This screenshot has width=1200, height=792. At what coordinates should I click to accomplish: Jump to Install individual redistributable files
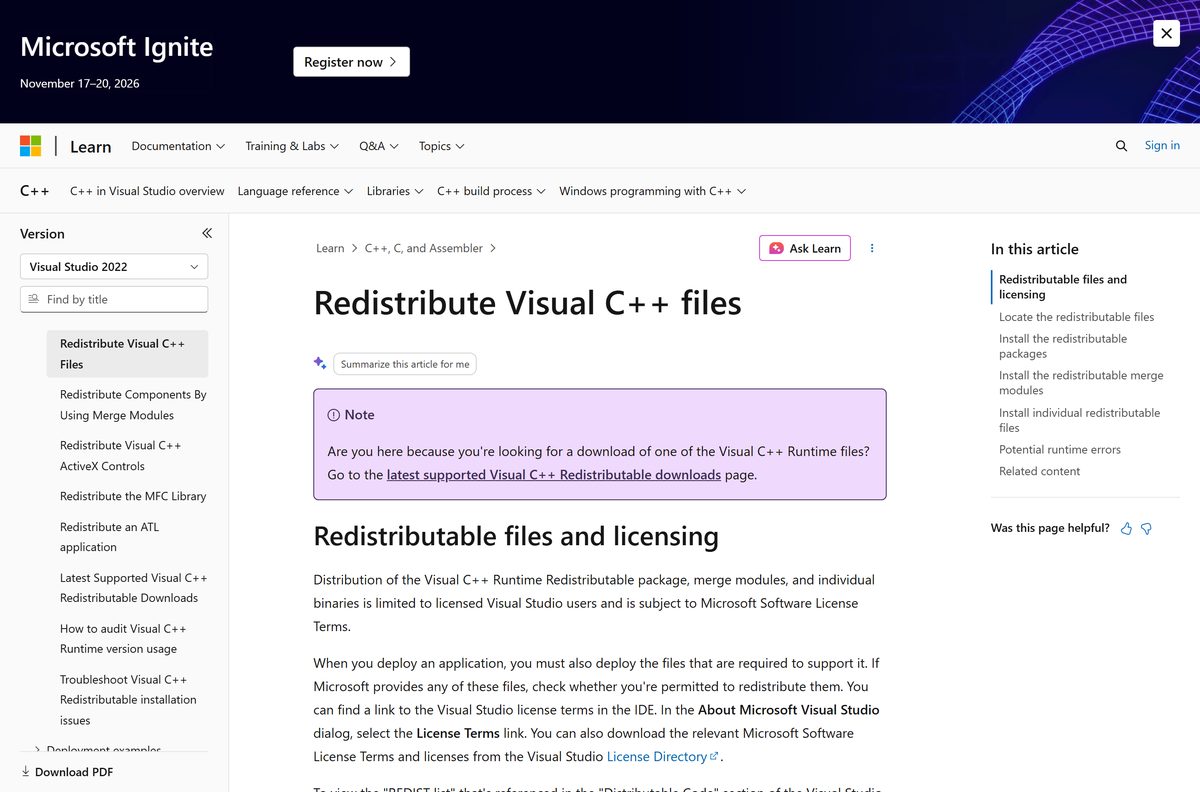(x=1080, y=420)
